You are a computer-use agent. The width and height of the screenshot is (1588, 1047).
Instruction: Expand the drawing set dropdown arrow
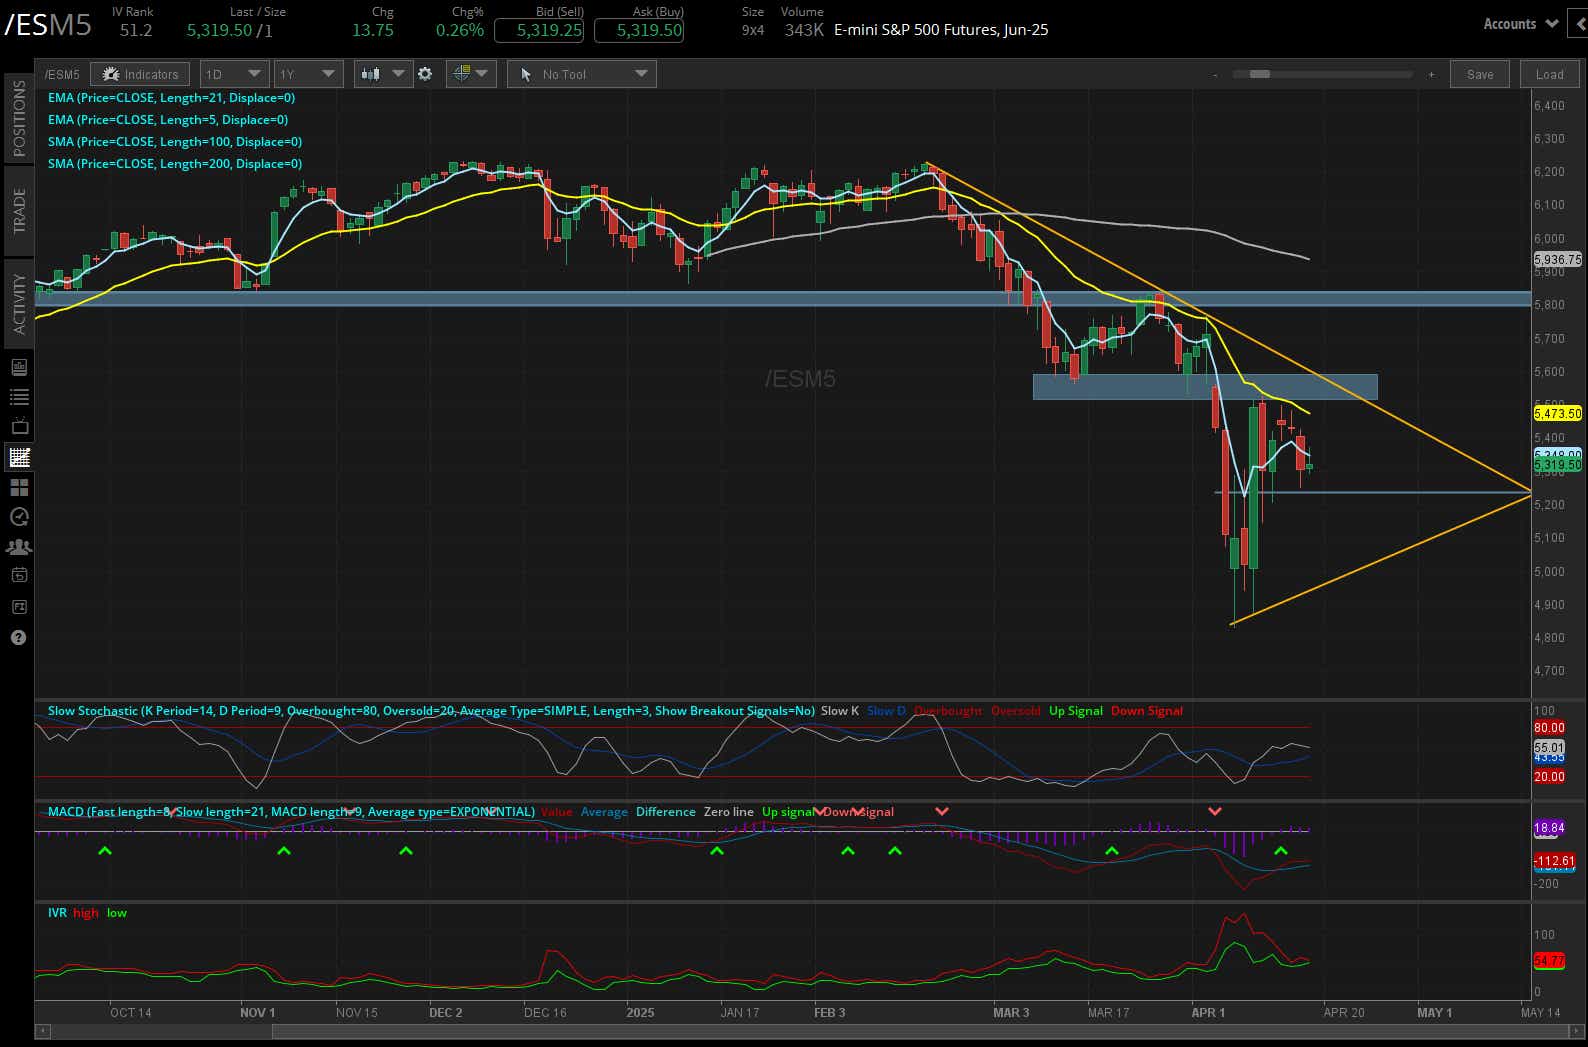coord(482,74)
